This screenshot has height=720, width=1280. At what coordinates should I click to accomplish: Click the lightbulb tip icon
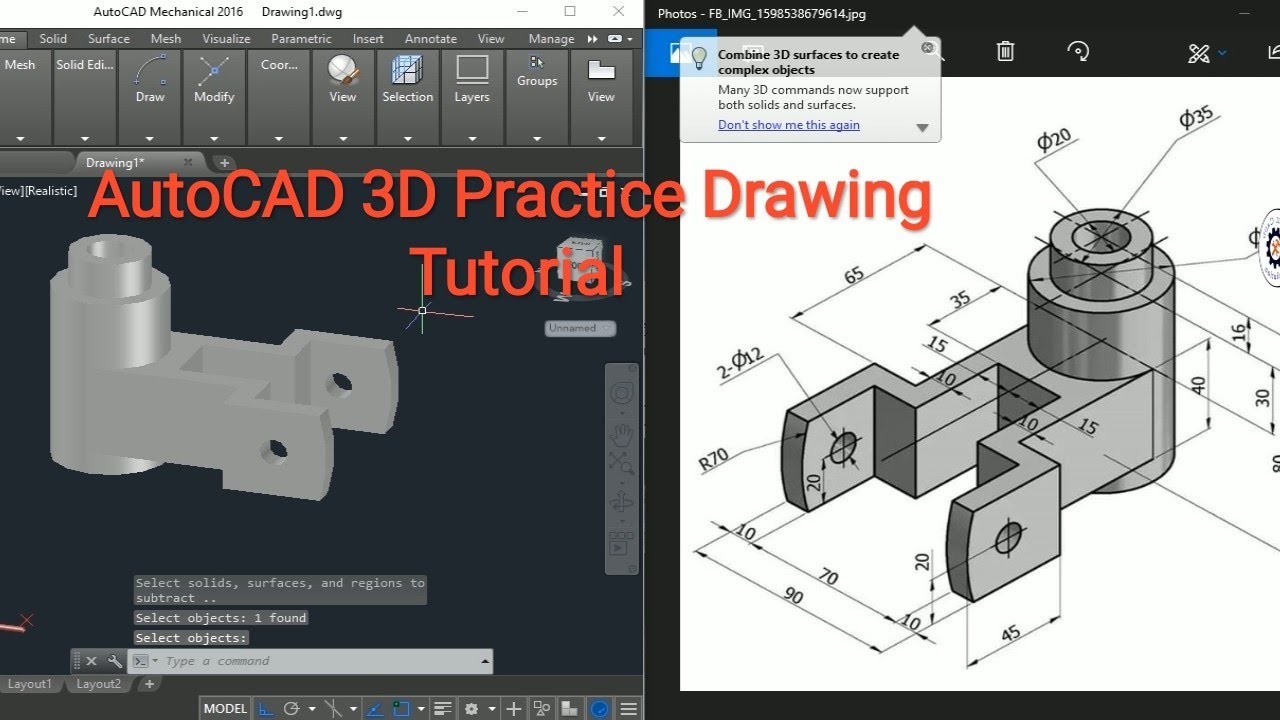click(x=699, y=58)
